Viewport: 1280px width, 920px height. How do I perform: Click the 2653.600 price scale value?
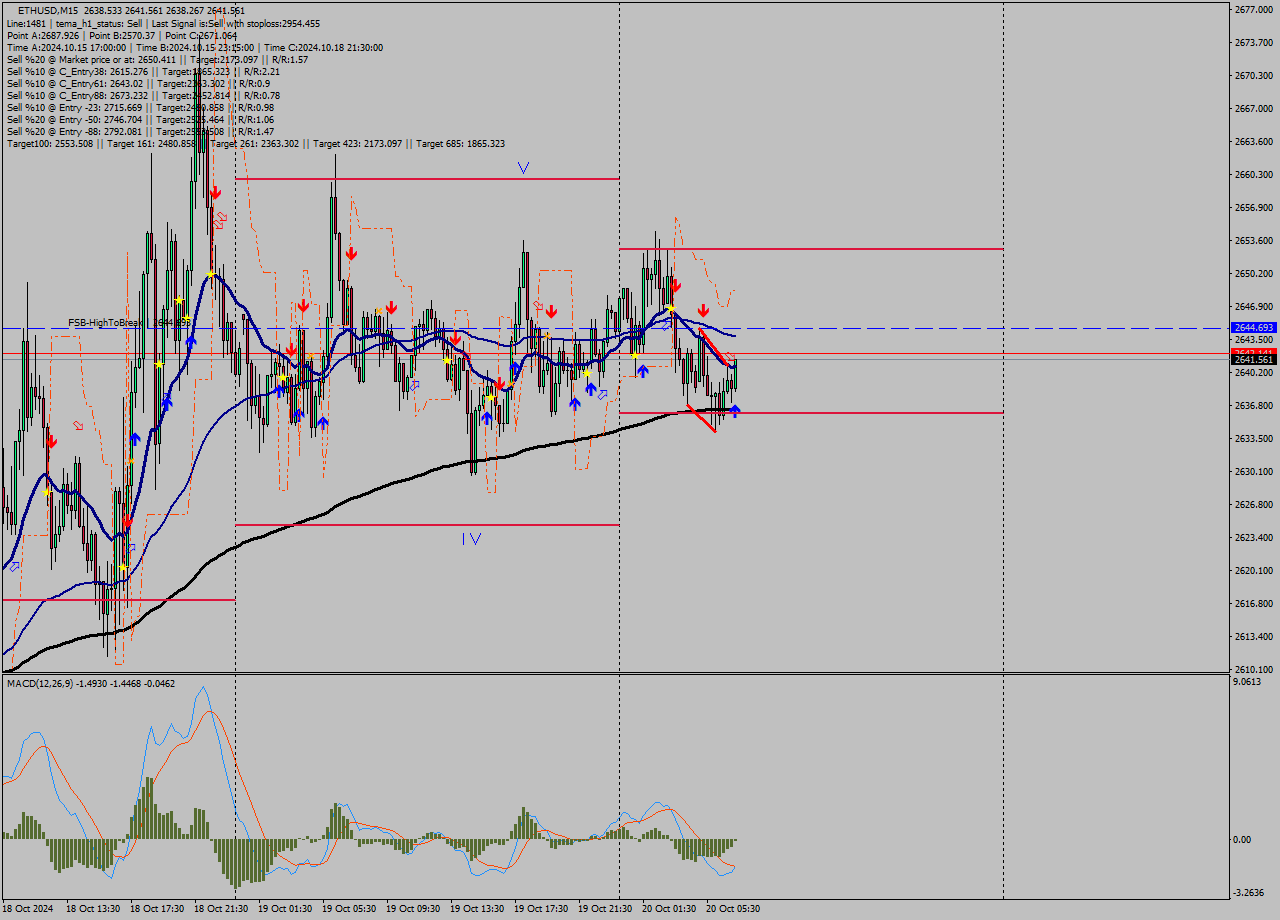tap(1253, 241)
